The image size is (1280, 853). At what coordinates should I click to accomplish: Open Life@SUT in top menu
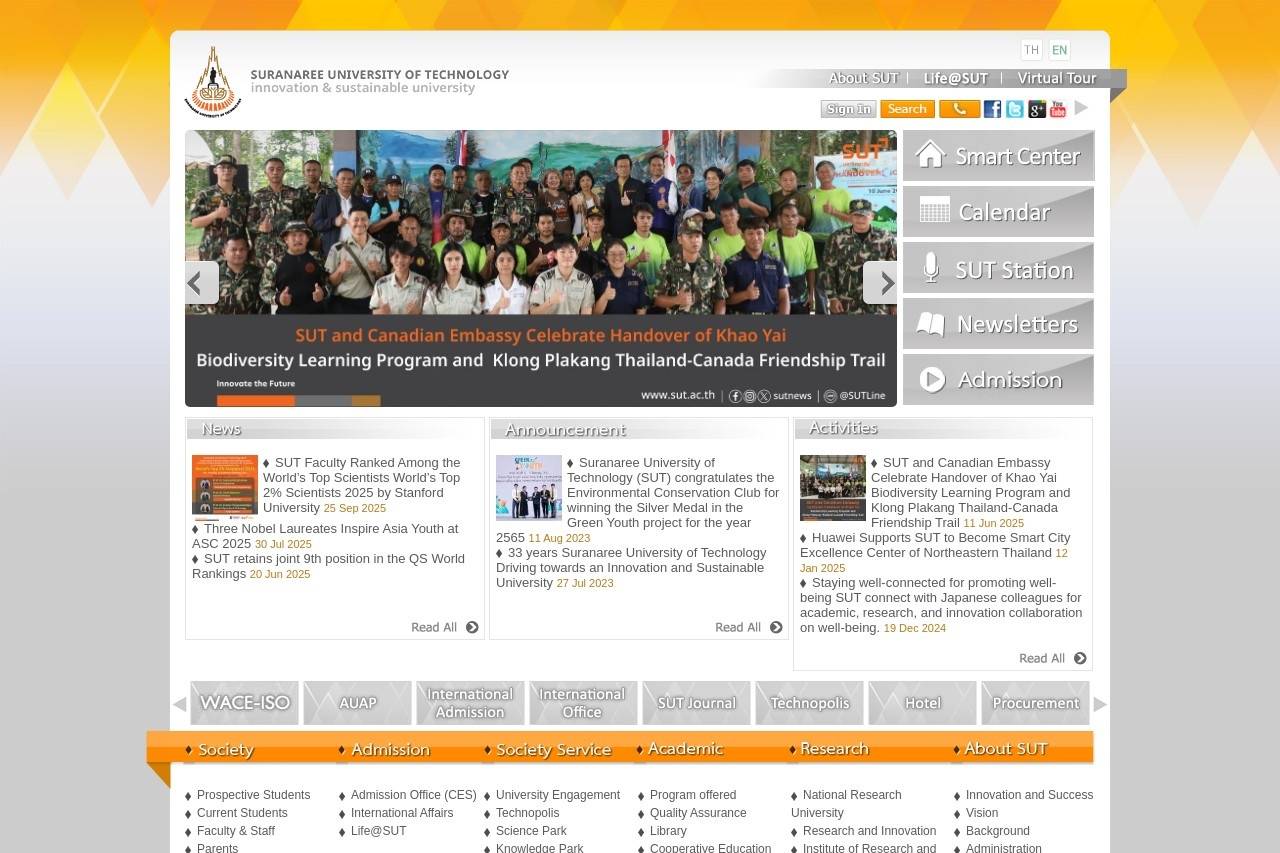click(956, 78)
